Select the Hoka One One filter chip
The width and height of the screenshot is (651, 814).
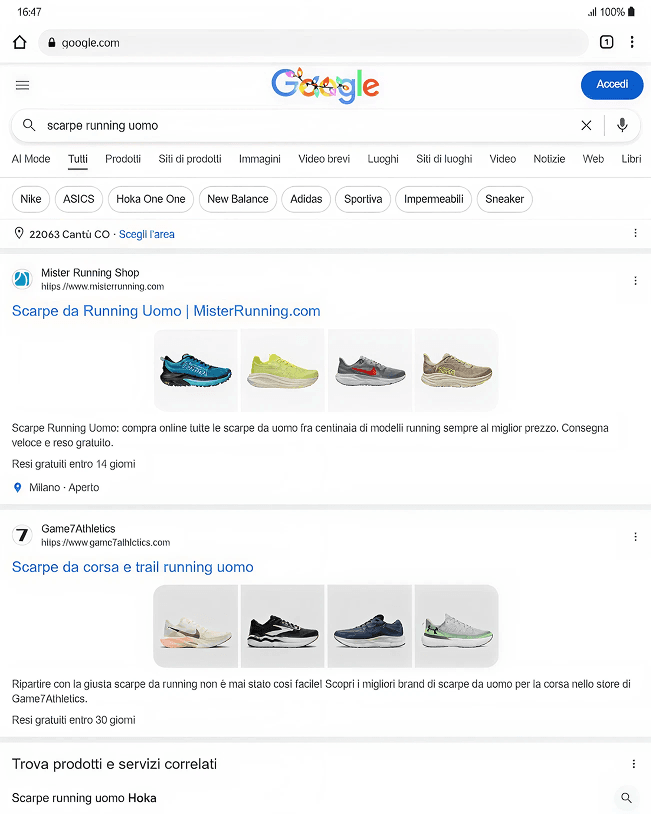click(x=150, y=199)
